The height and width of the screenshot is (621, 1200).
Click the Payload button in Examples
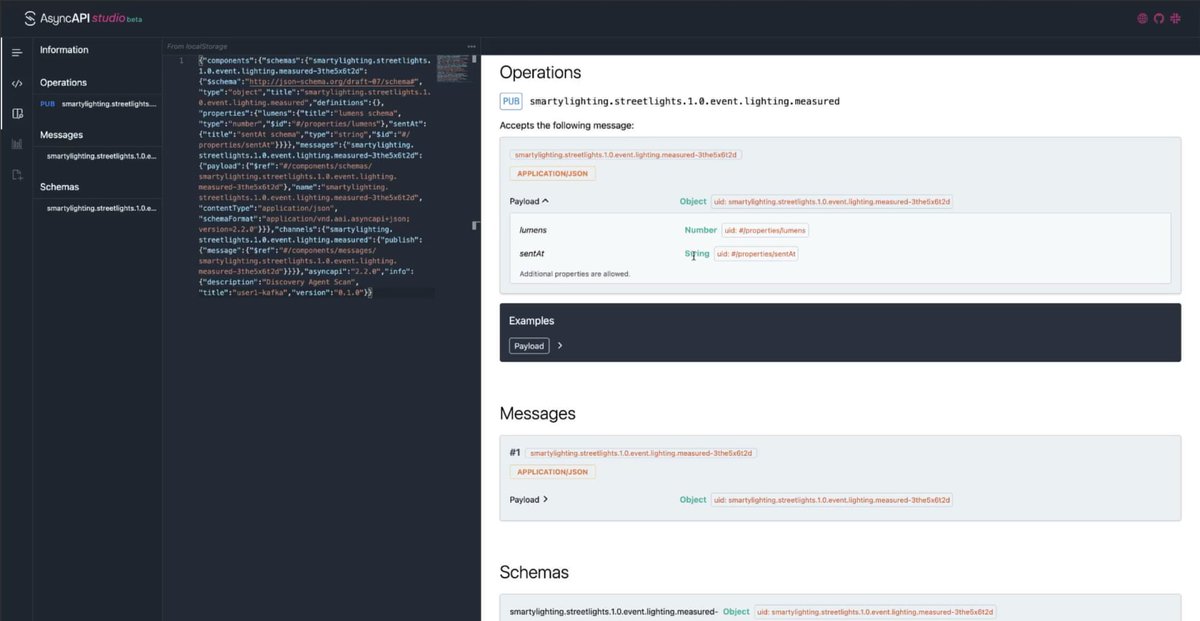pyautogui.click(x=529, y=346)
